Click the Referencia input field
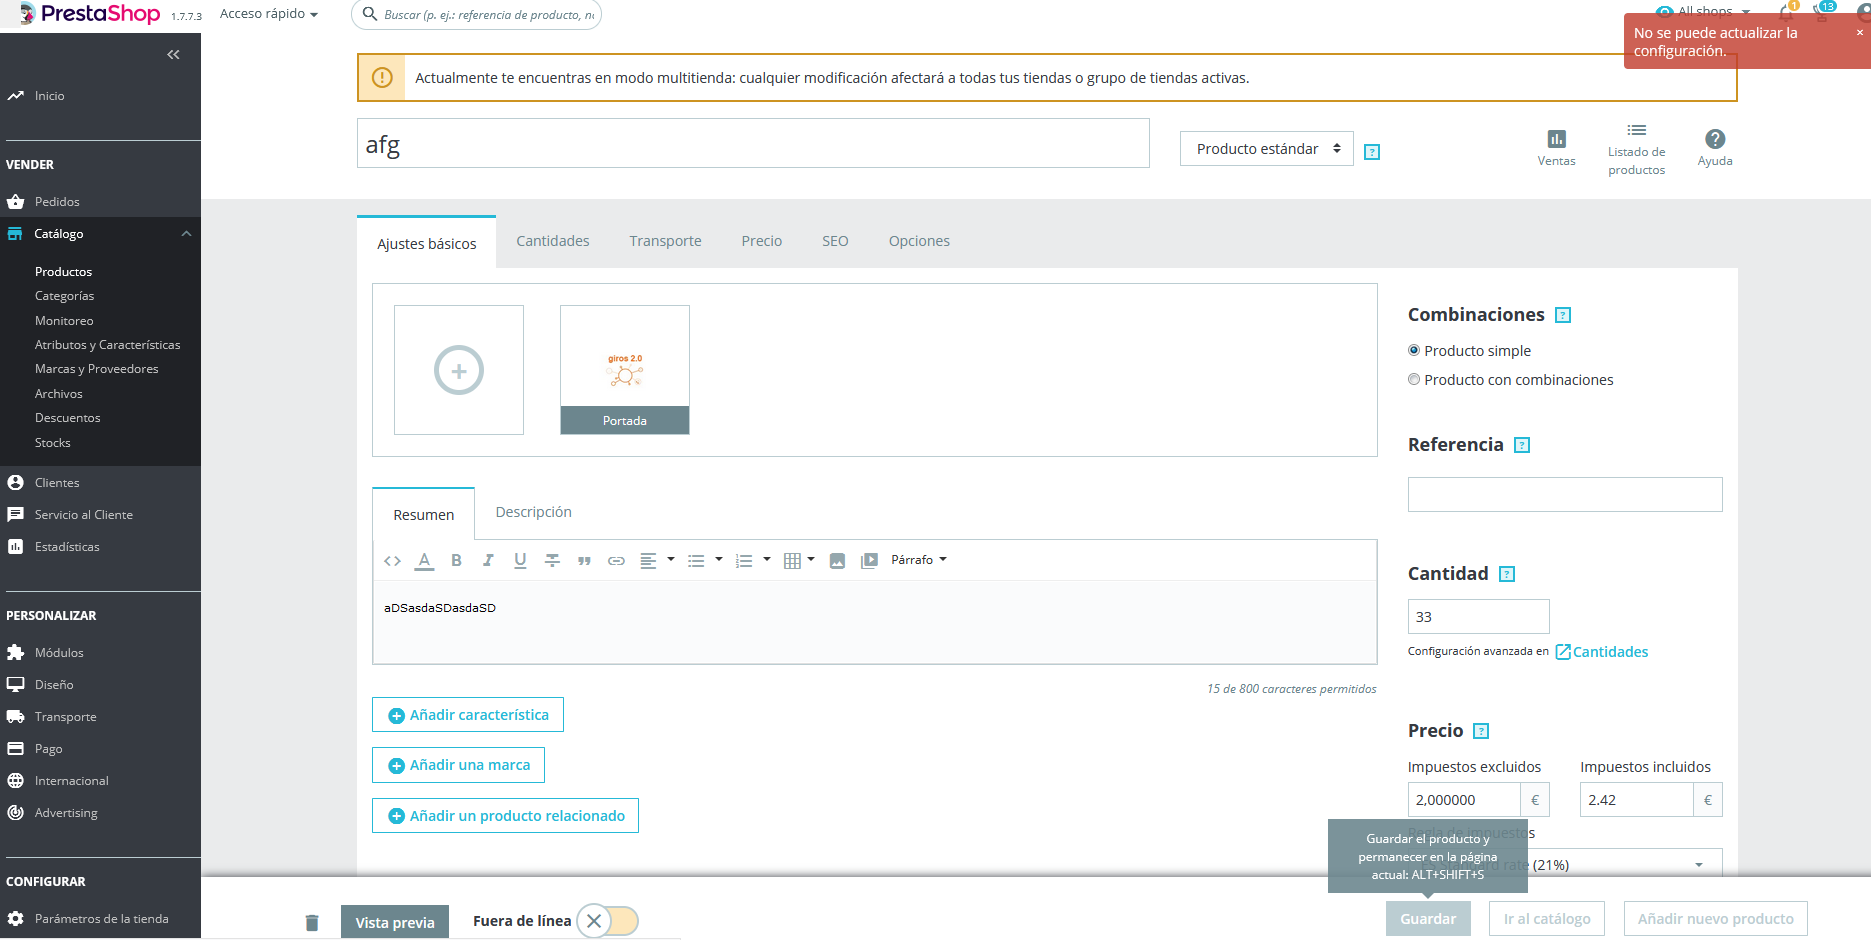This screenshot has width=1871, height=940. click(x=1565, y=495)
